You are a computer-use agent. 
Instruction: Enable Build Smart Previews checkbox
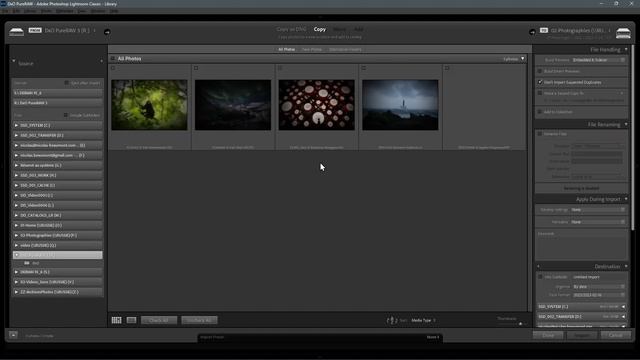tap(540, 71)
